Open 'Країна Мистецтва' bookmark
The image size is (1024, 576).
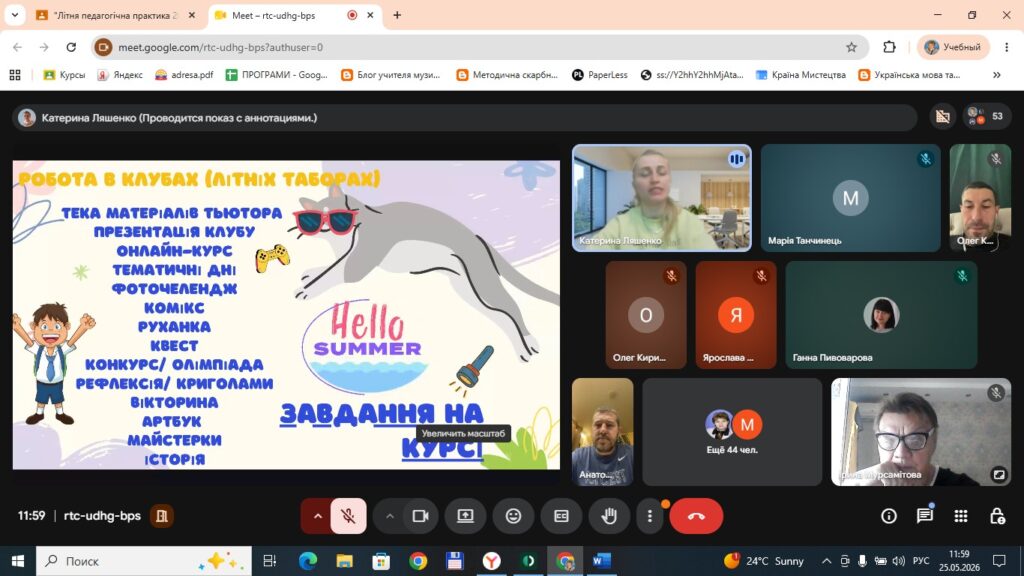pos(801,75)
